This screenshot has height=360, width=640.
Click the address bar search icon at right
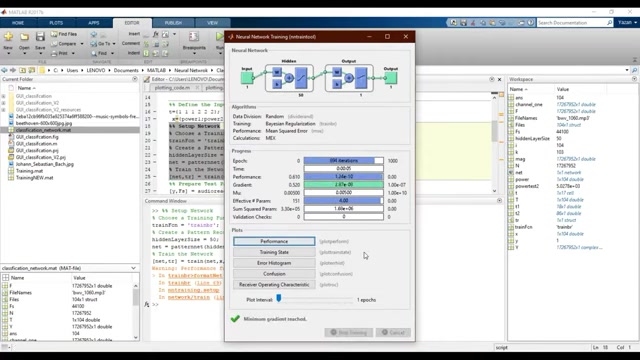635,70
